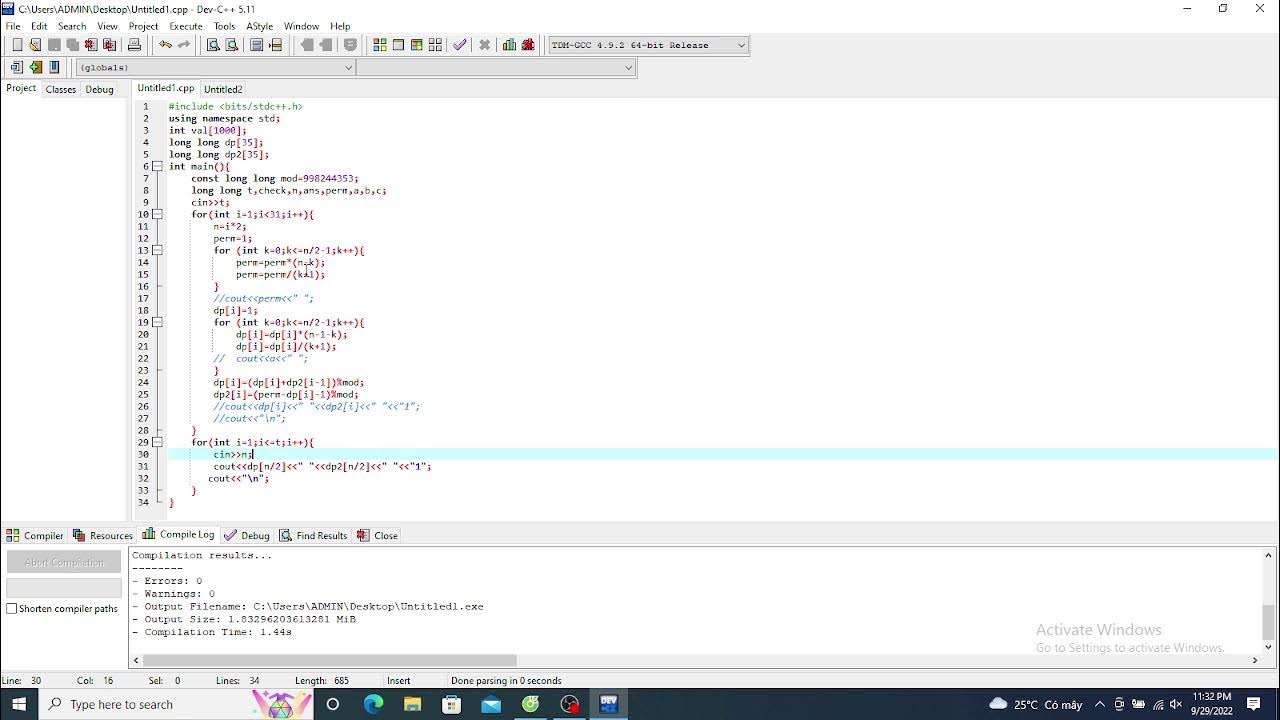1280x720 pixels.
Task: Open Microsoft Edge from the taskbar
Action: (373, 704)
